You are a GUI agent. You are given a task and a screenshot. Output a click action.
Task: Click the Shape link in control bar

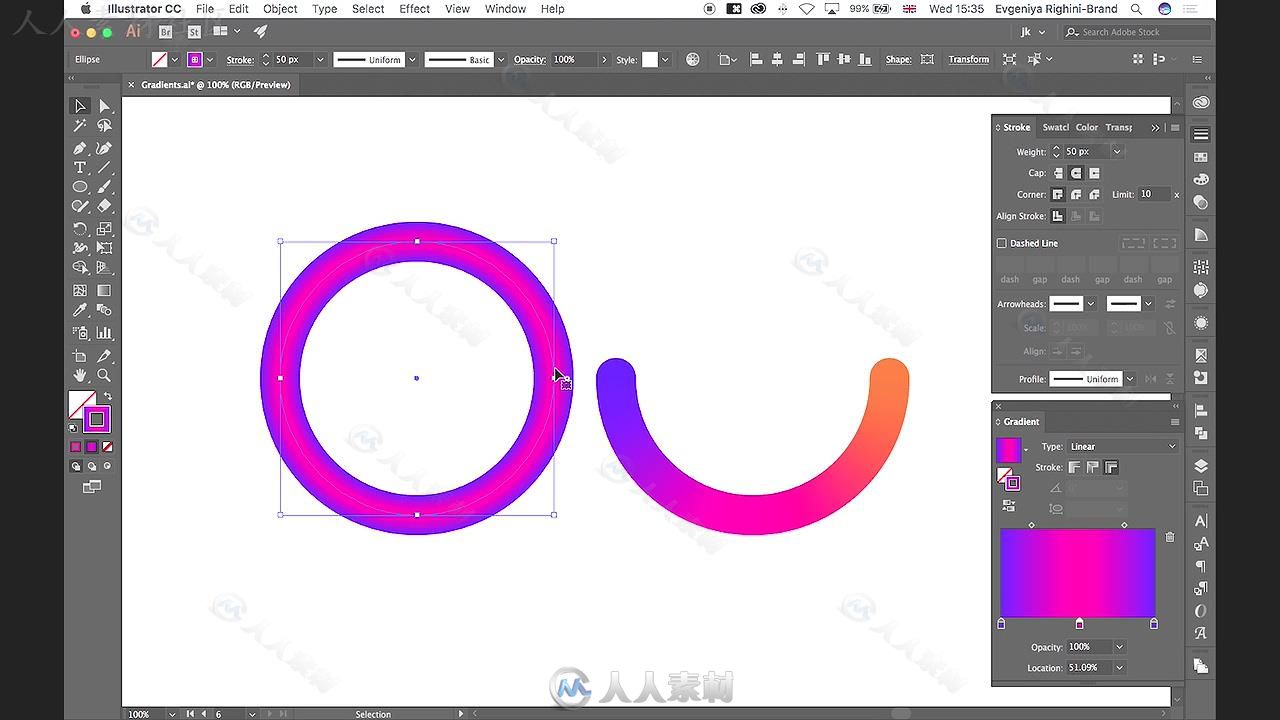point(899,60)
